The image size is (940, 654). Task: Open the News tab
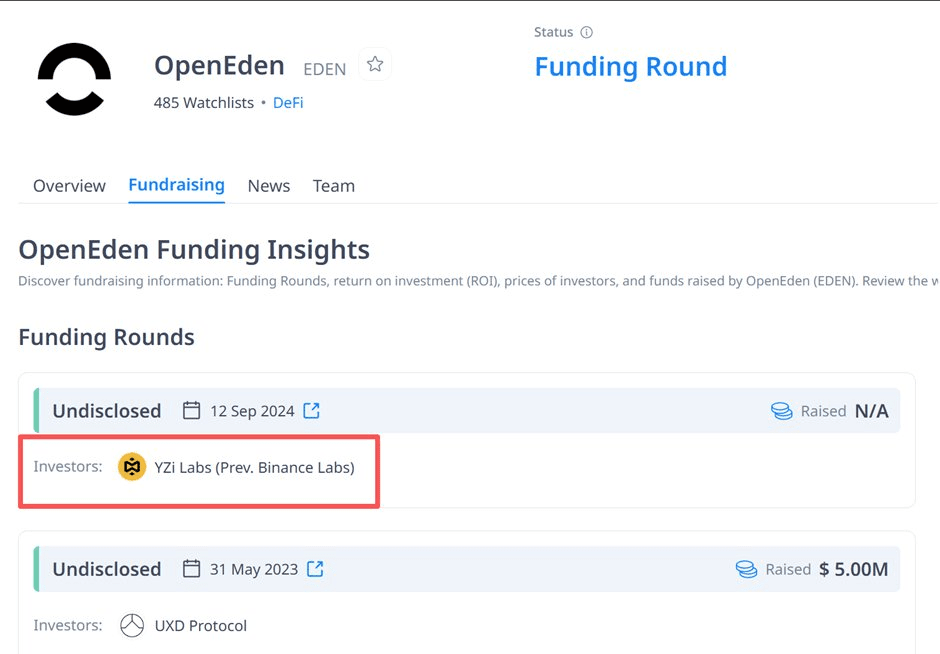(269, 186)
